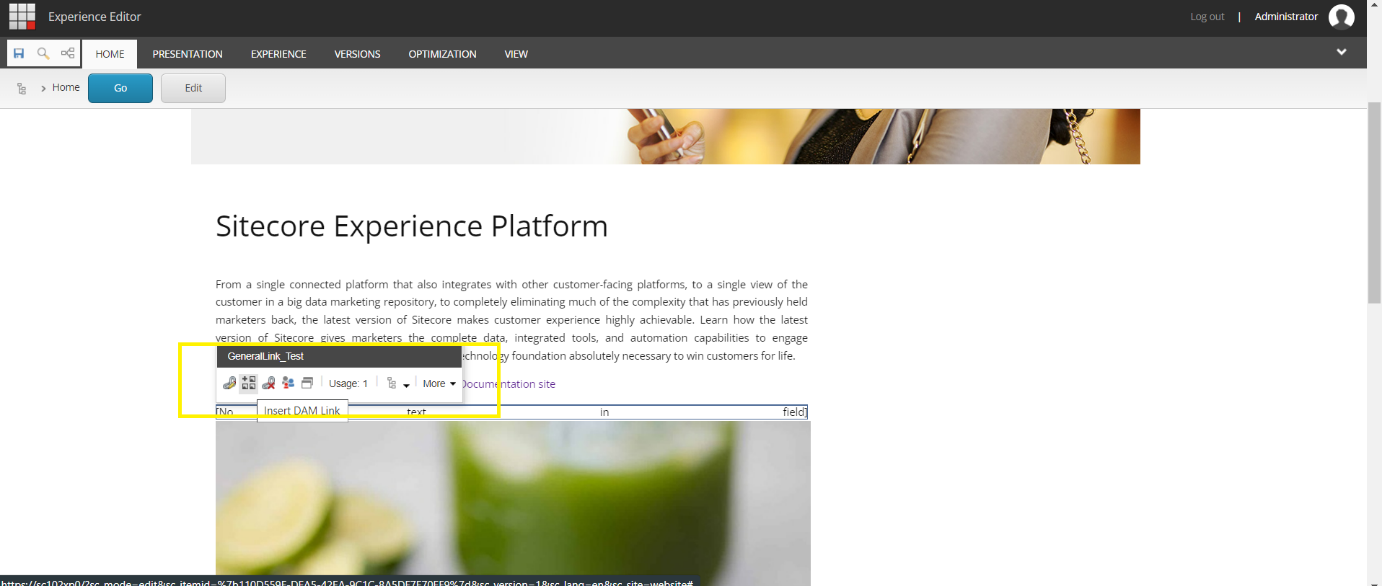The width and height of the screenshot is (1382, 586).
Task: Expand the More dropdown in floating toolbar
Action: pos(439,384)
